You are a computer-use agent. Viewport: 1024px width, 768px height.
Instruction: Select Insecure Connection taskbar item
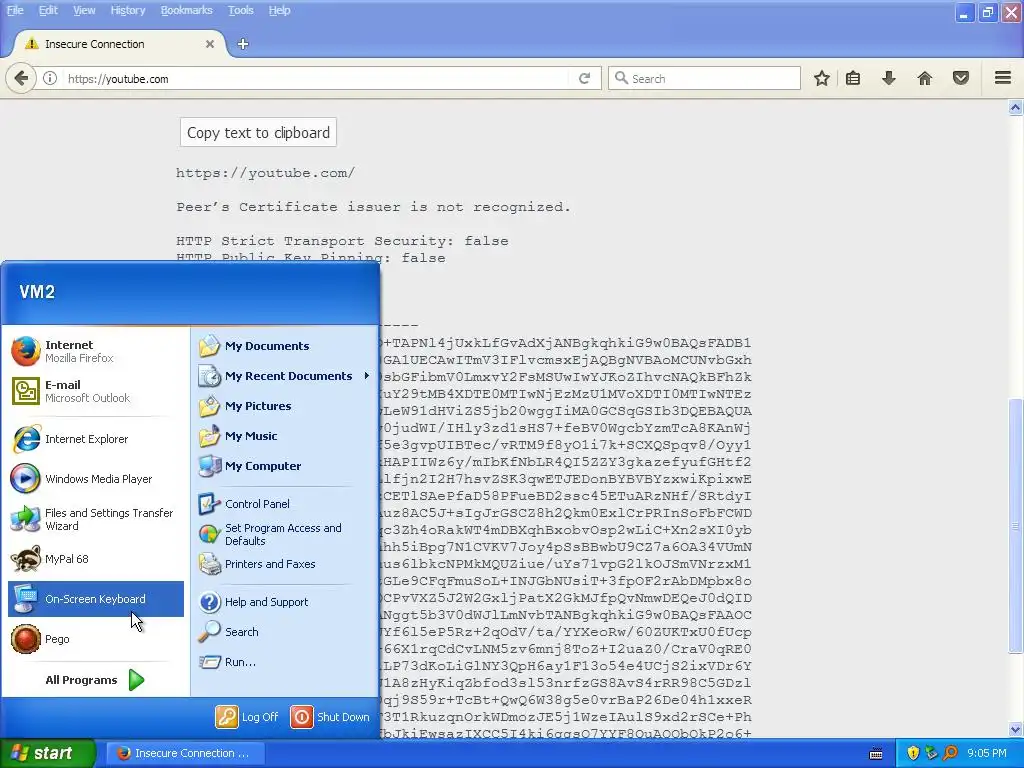[x=185, y=753]
